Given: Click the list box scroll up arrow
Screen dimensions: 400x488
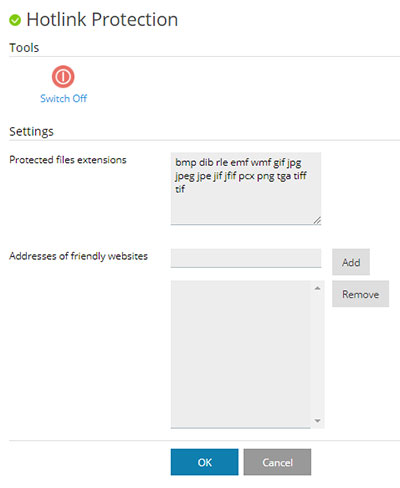Looking at the screenshot, I should tap(318, 288).
